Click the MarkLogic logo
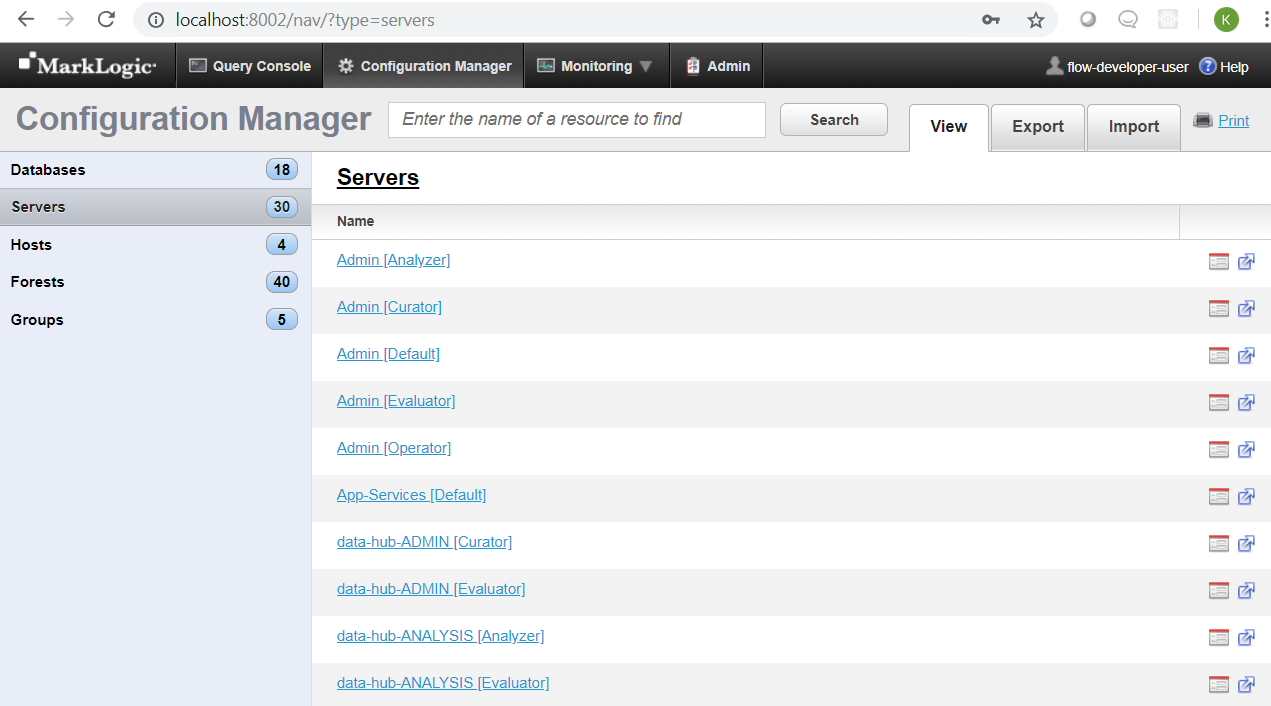1271x706 pixels. [x=88, y=66]
